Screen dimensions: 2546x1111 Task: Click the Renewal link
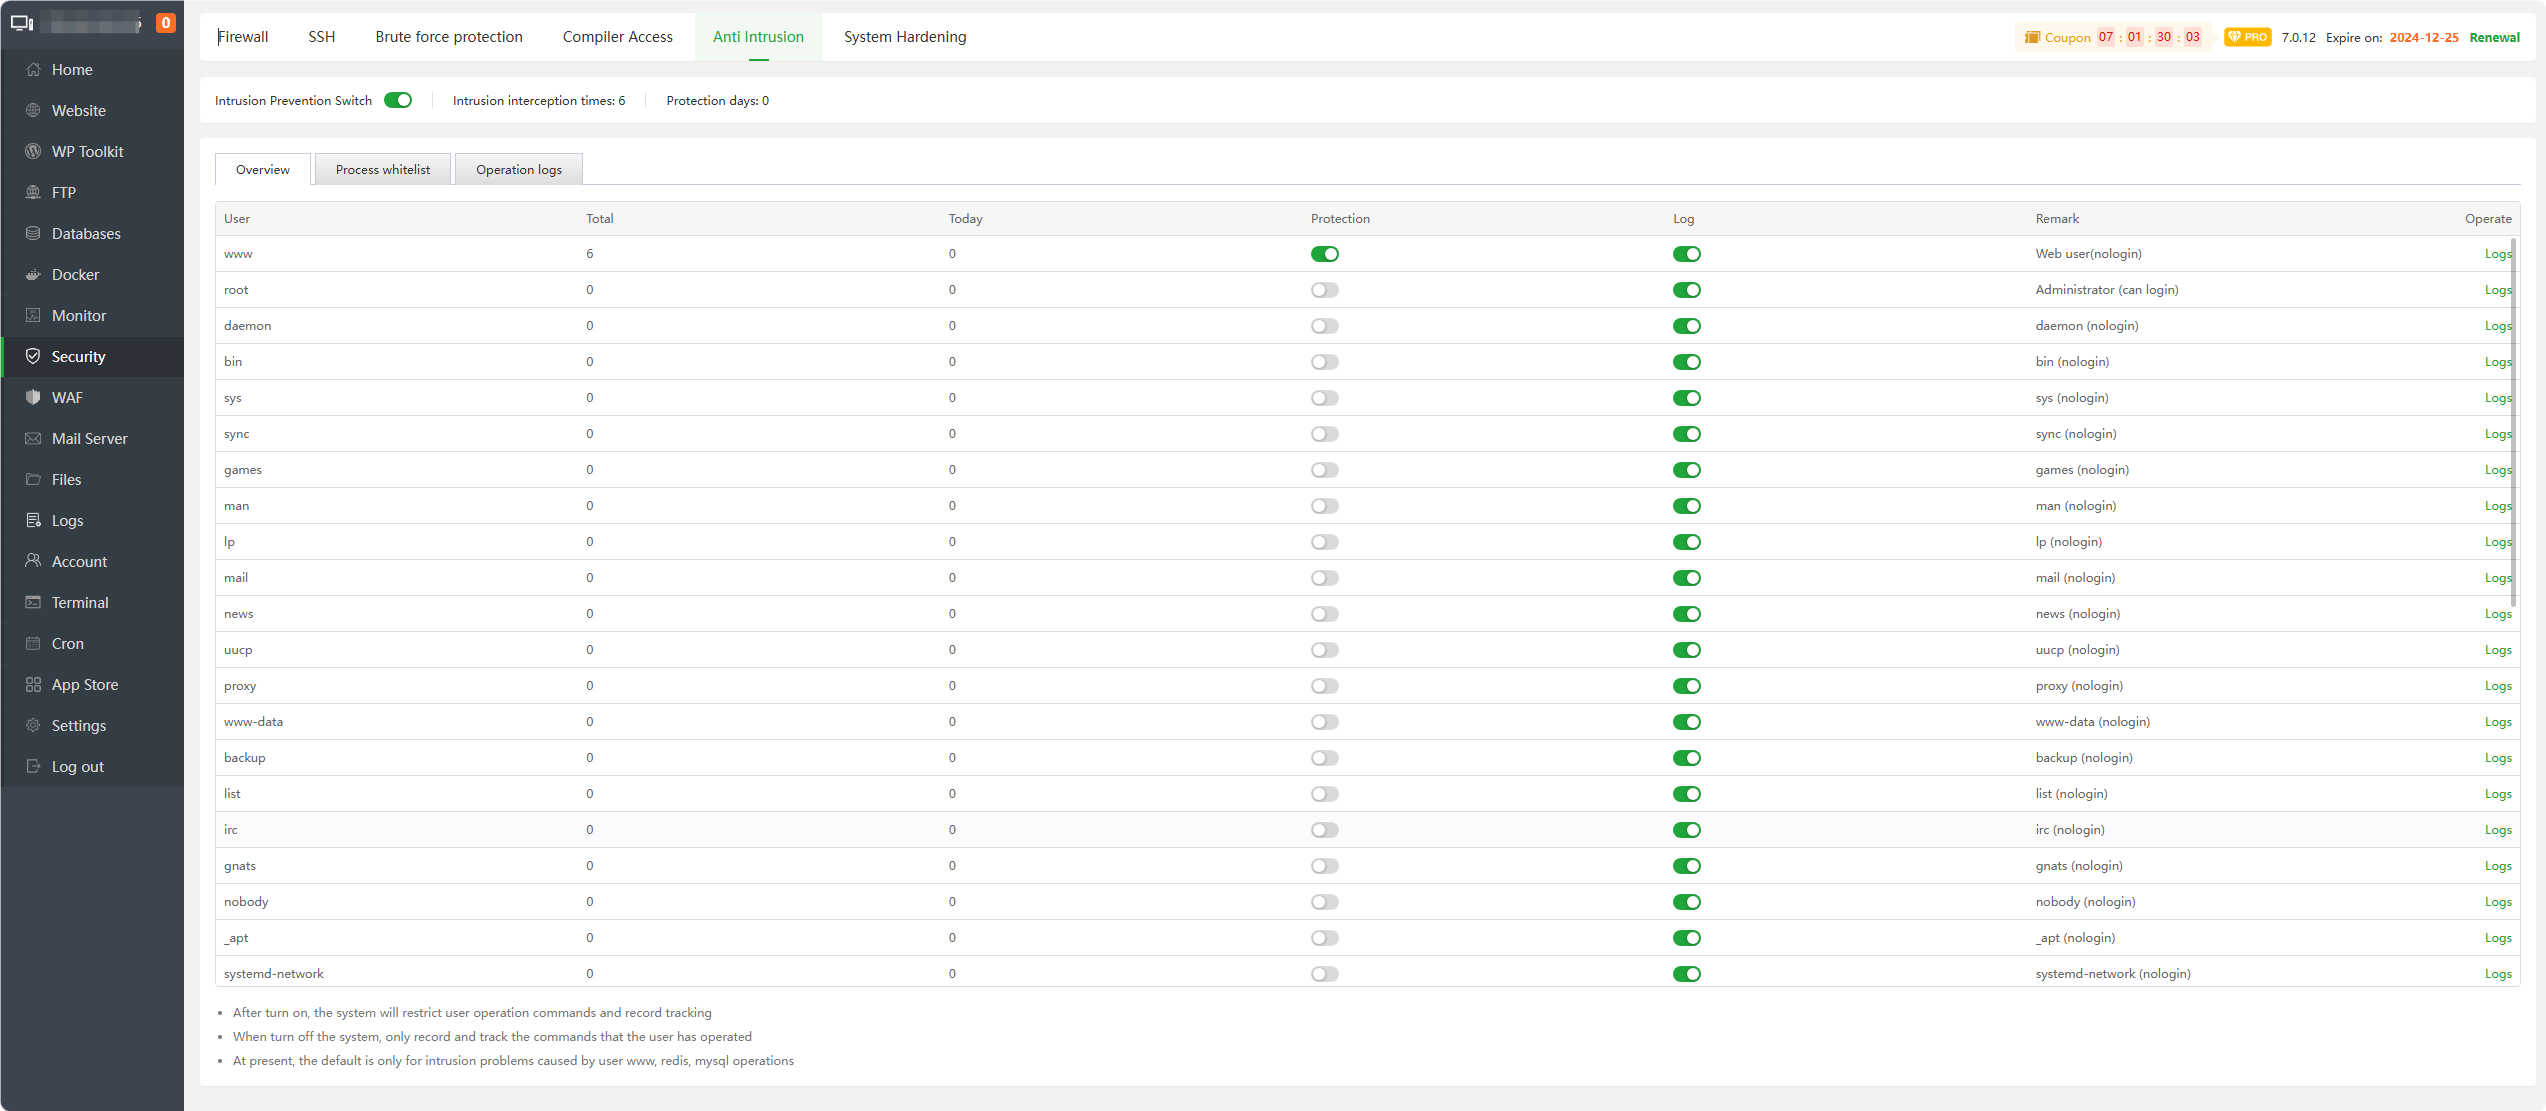(2494, 37)
